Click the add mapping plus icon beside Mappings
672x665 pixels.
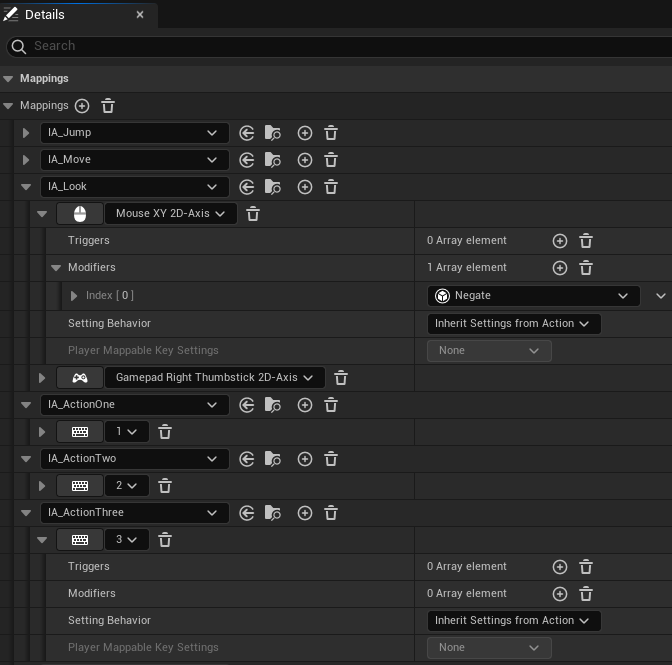(82, 106)
